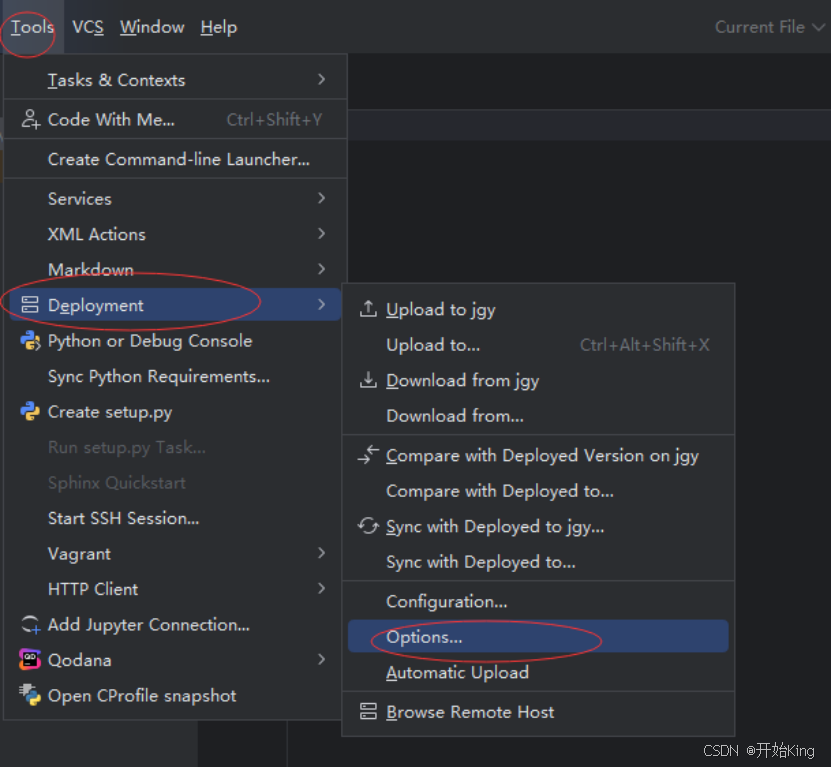The image size is (831, 767).
Task: Open deployment Configuration...
Action: pyautogui.click(x=538, y=602)
